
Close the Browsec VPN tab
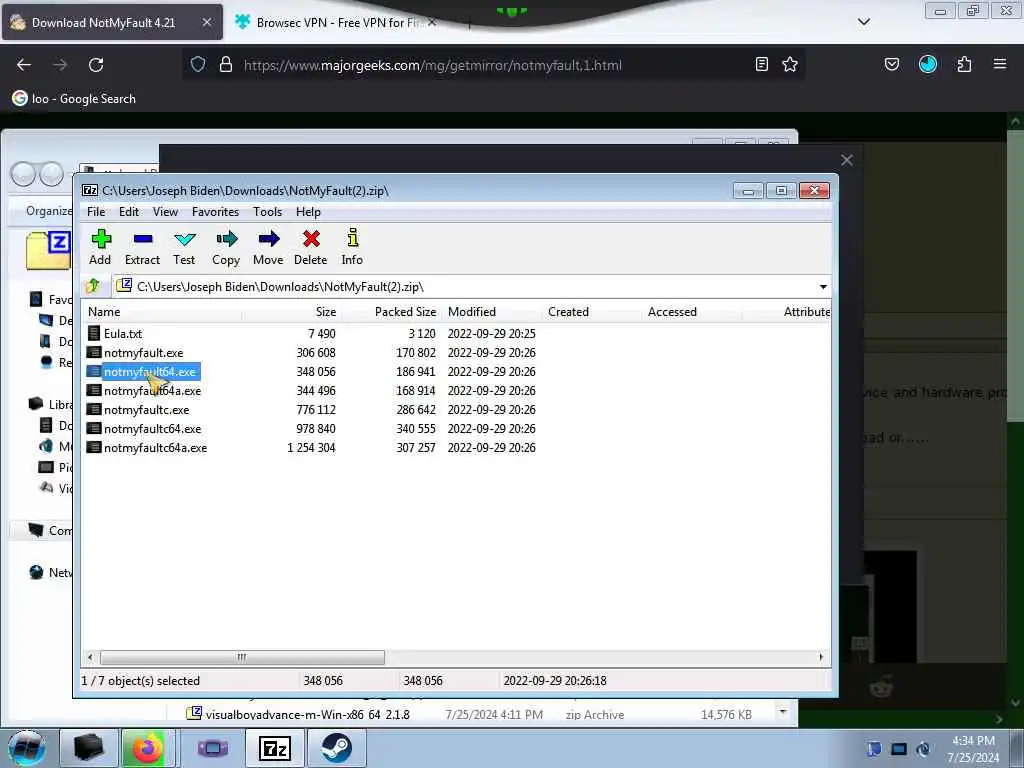[432, 22]
